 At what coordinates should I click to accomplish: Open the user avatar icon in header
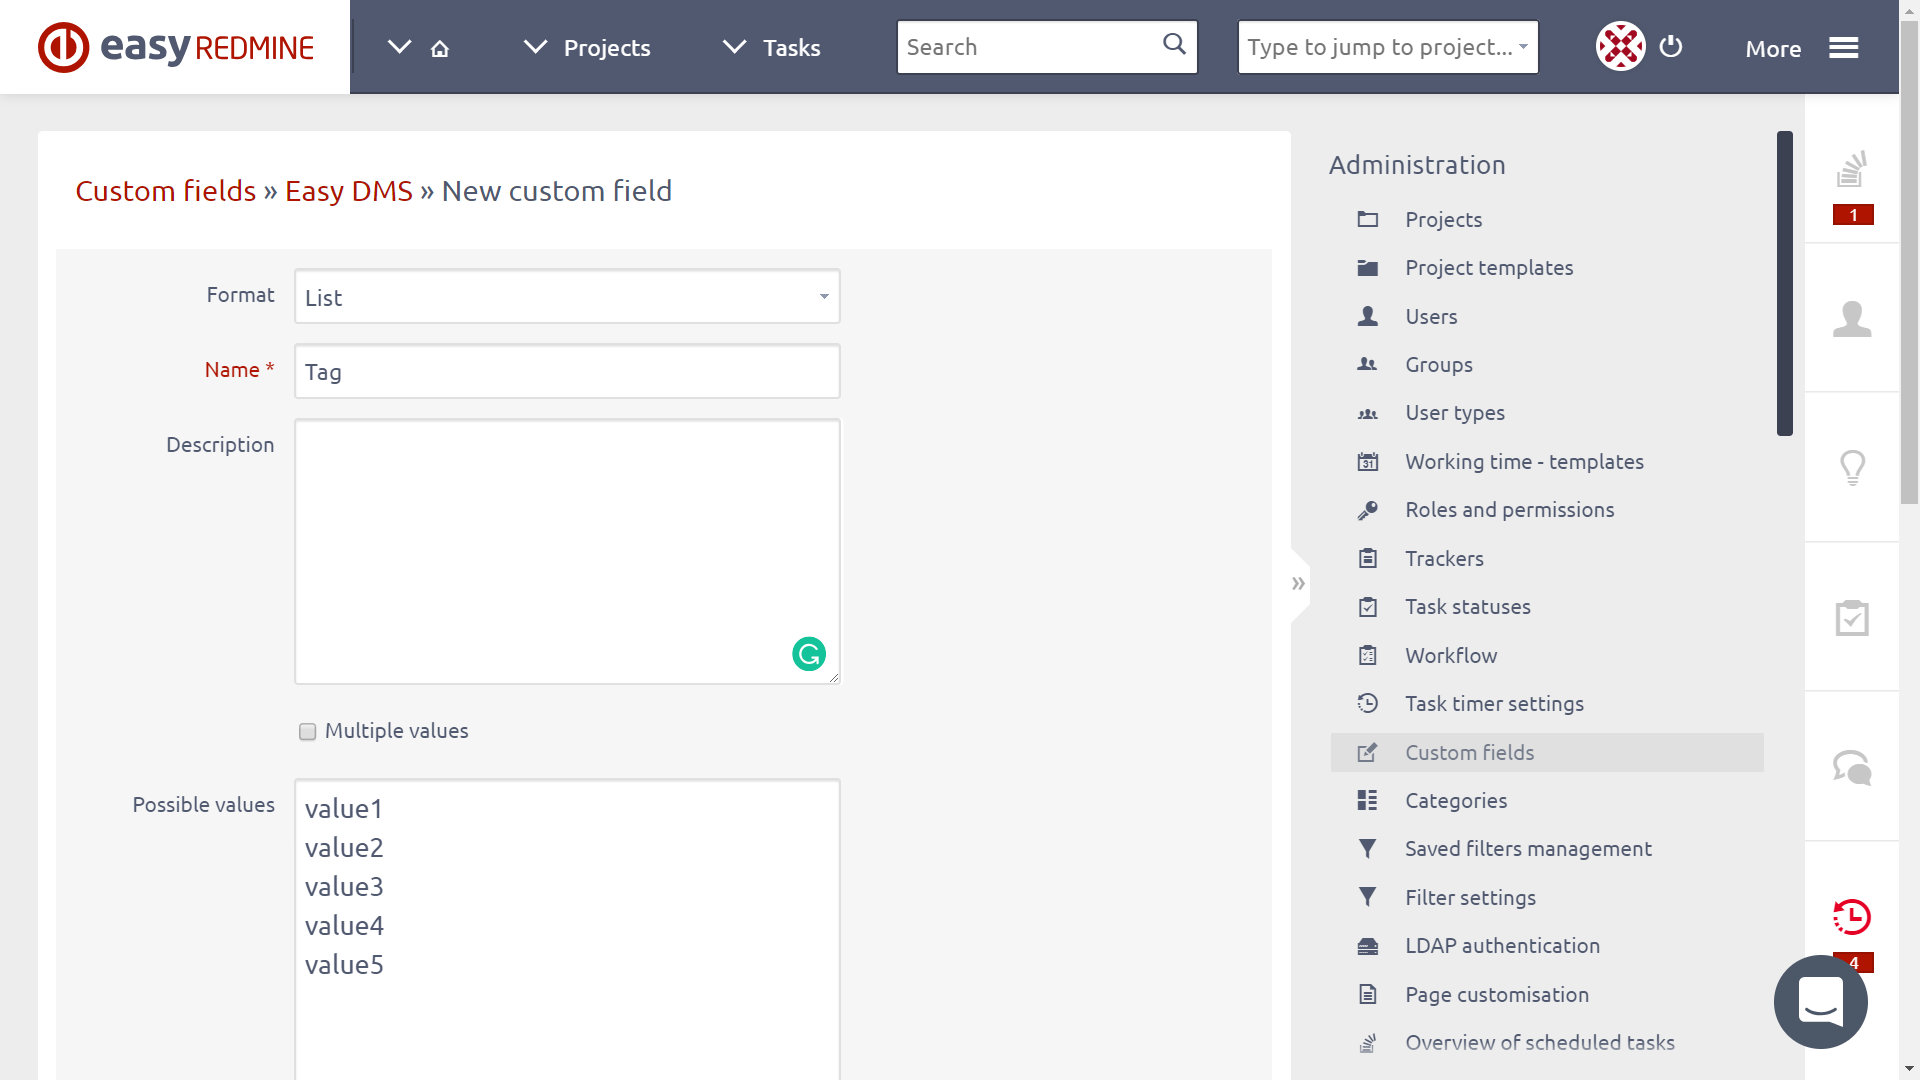(1620, 46)
